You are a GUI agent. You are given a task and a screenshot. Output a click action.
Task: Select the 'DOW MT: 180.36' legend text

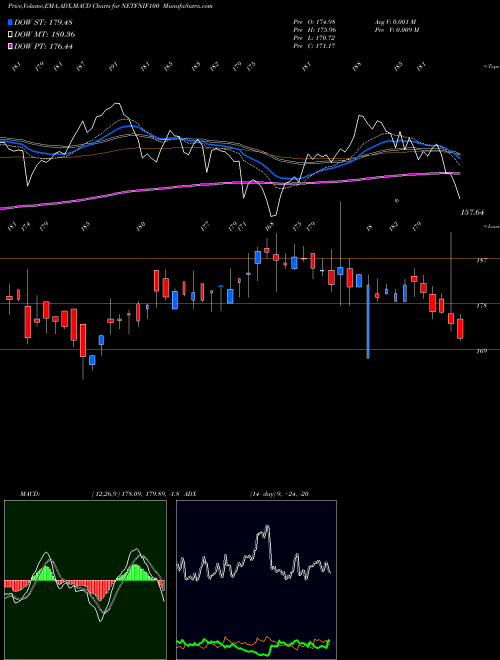click(45, 34)
